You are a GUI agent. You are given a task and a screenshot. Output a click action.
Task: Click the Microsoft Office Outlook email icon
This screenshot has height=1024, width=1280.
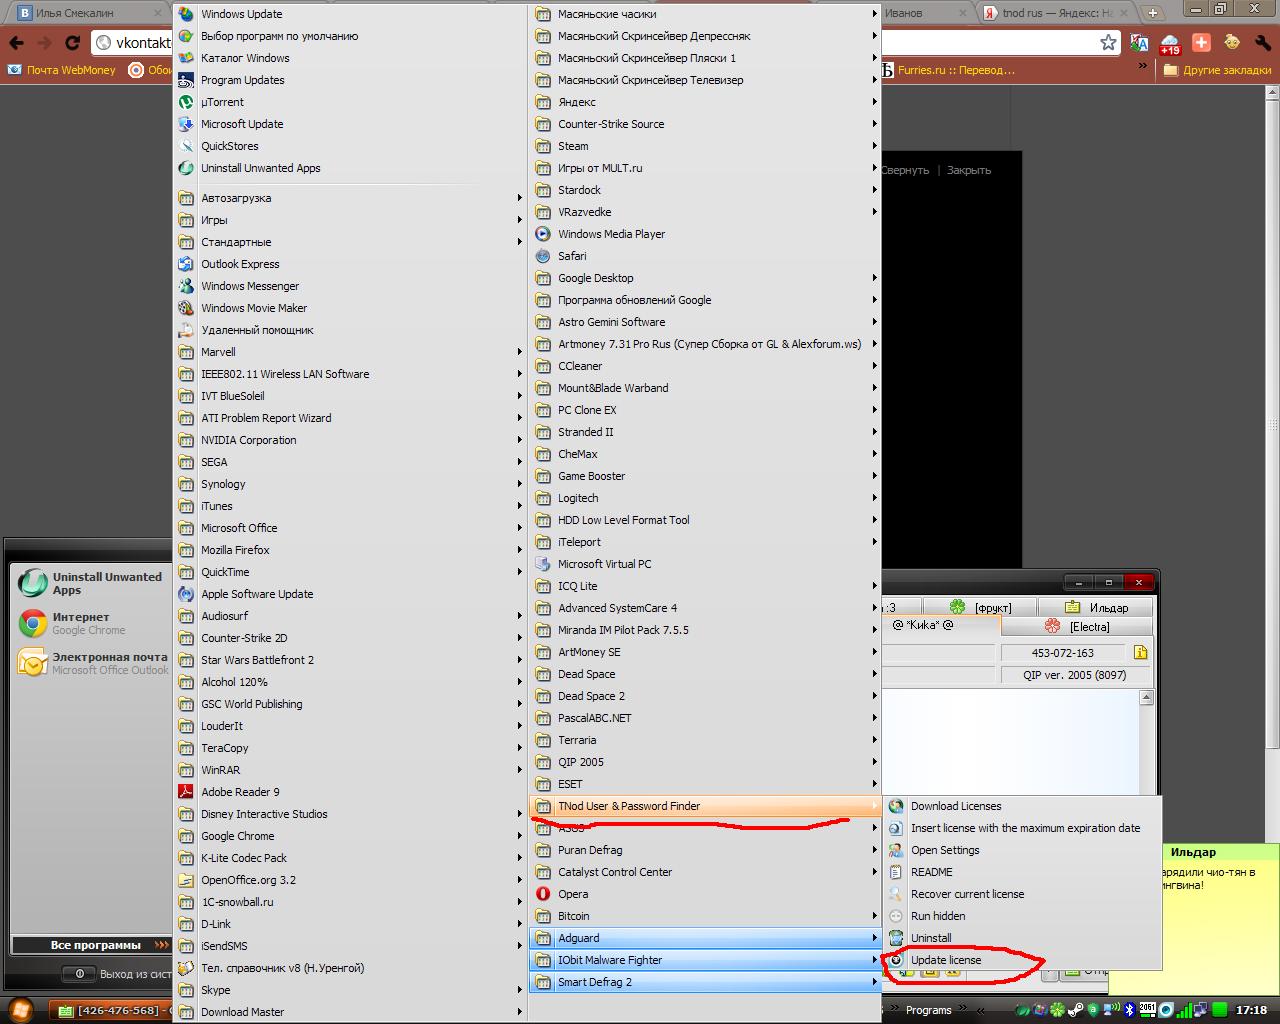33,663
